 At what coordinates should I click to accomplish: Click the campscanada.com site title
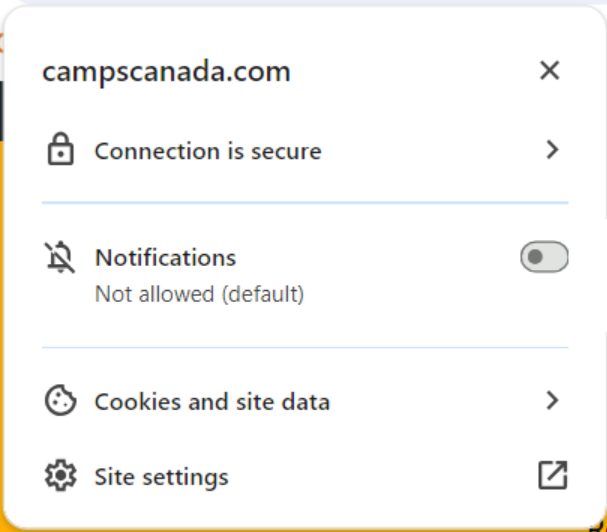coord(166,71)
